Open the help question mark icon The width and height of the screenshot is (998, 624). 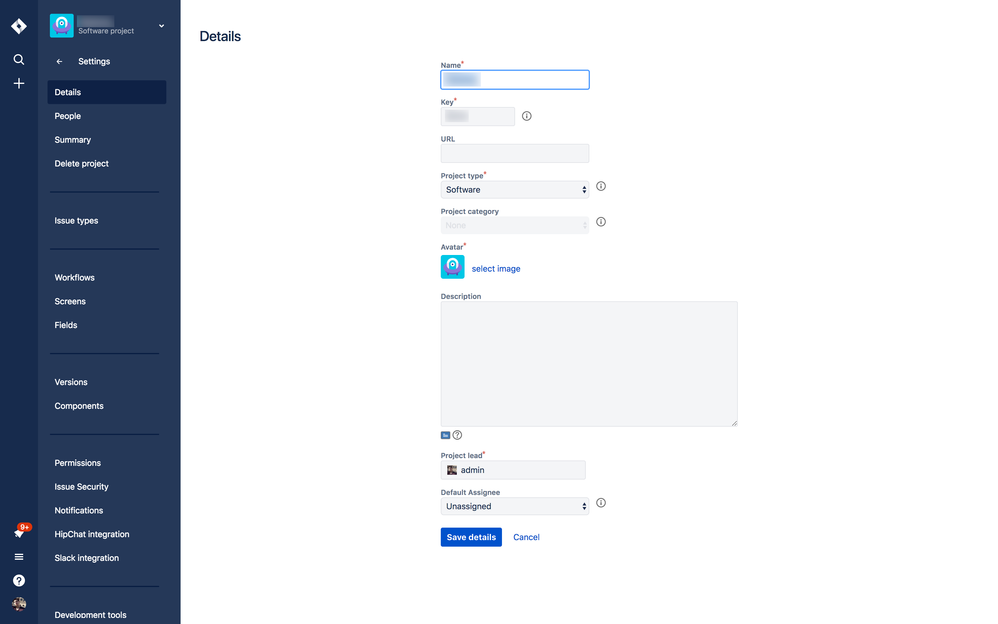[x=18, y=580]
